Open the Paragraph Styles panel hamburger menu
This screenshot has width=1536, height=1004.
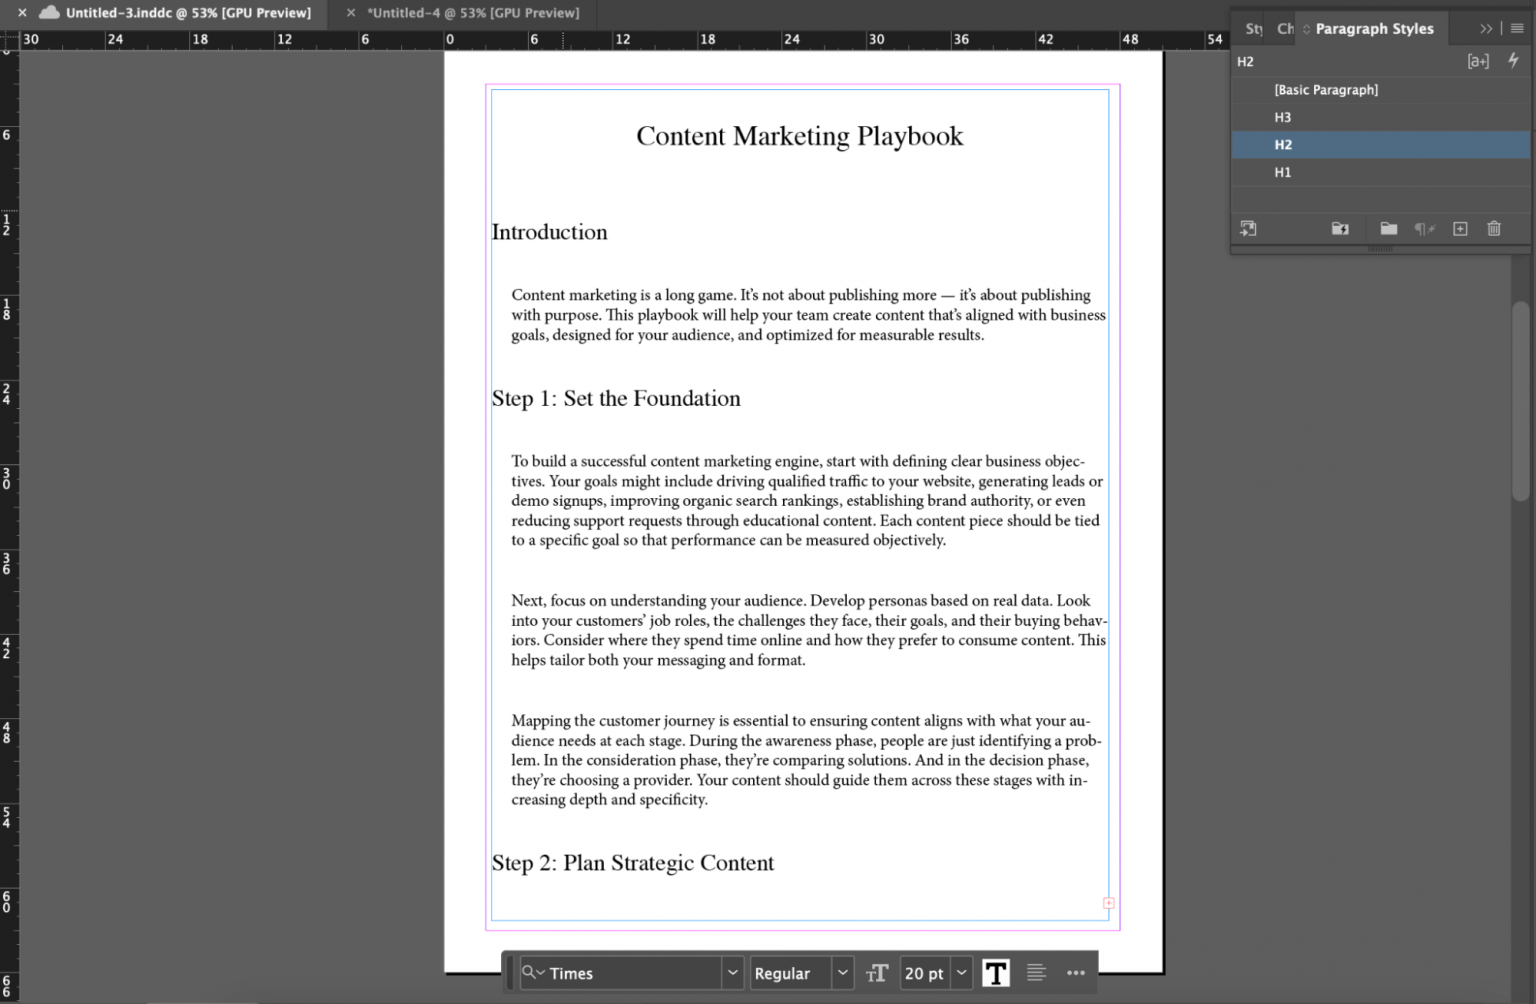tap(1517, 29)
